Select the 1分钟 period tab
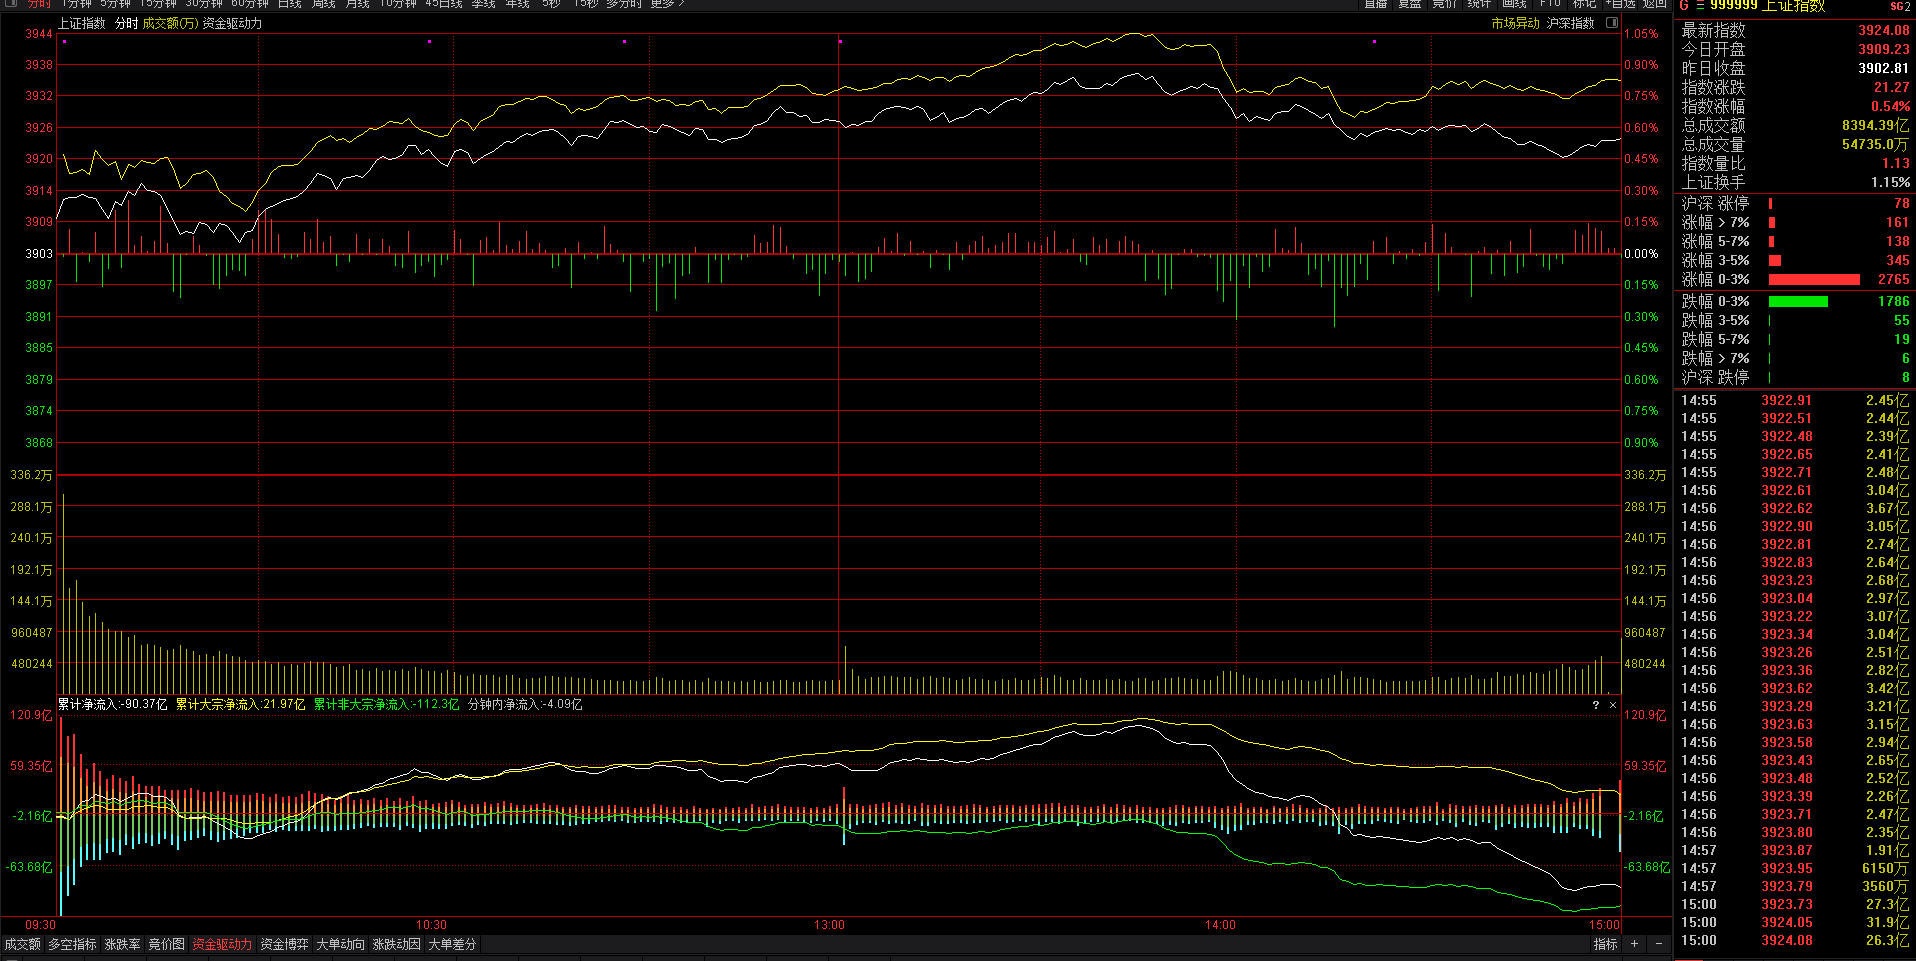The height and width of the screenshot is (961, 1916). tap(76, 3)
